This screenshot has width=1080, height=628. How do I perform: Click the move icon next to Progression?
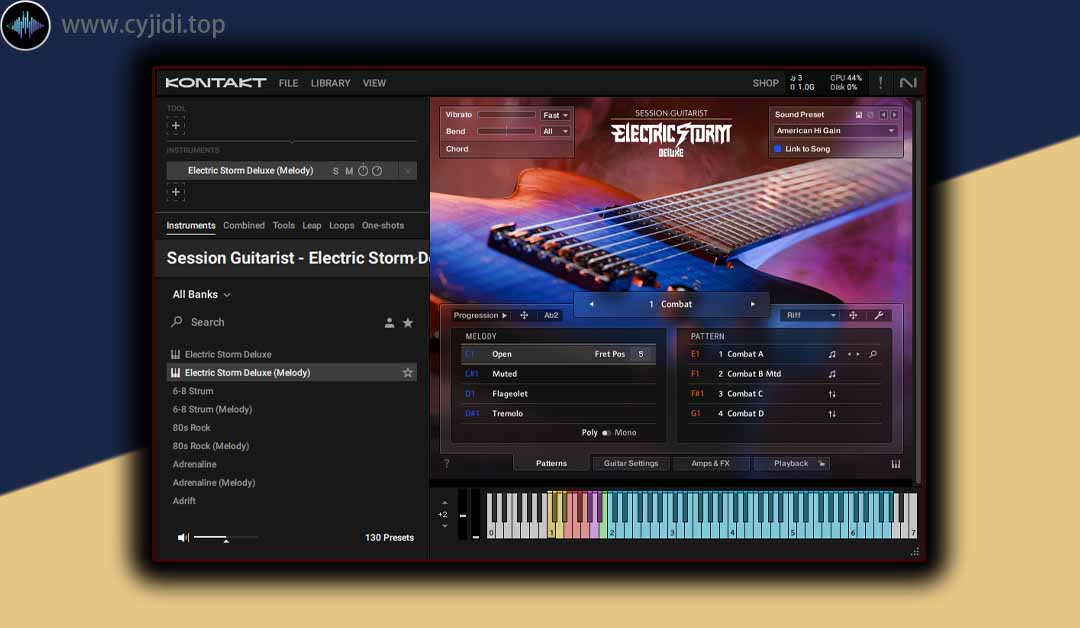524,315
